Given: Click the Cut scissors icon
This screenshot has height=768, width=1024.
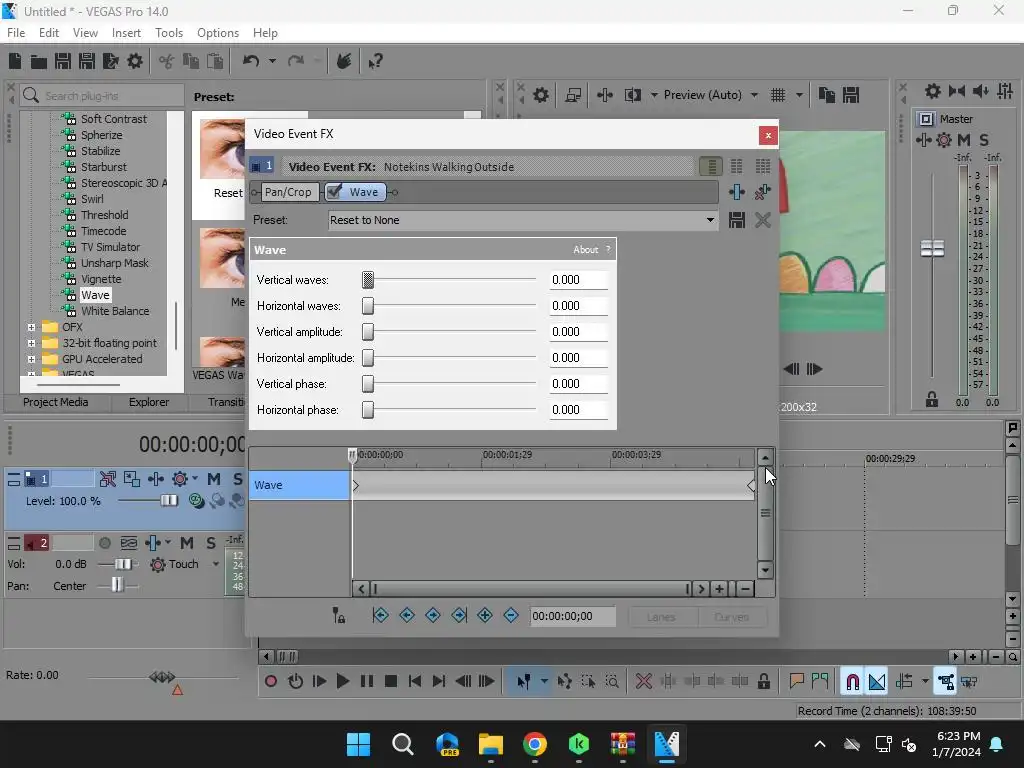Looking at the screenshot, I should tap(167, 61).
